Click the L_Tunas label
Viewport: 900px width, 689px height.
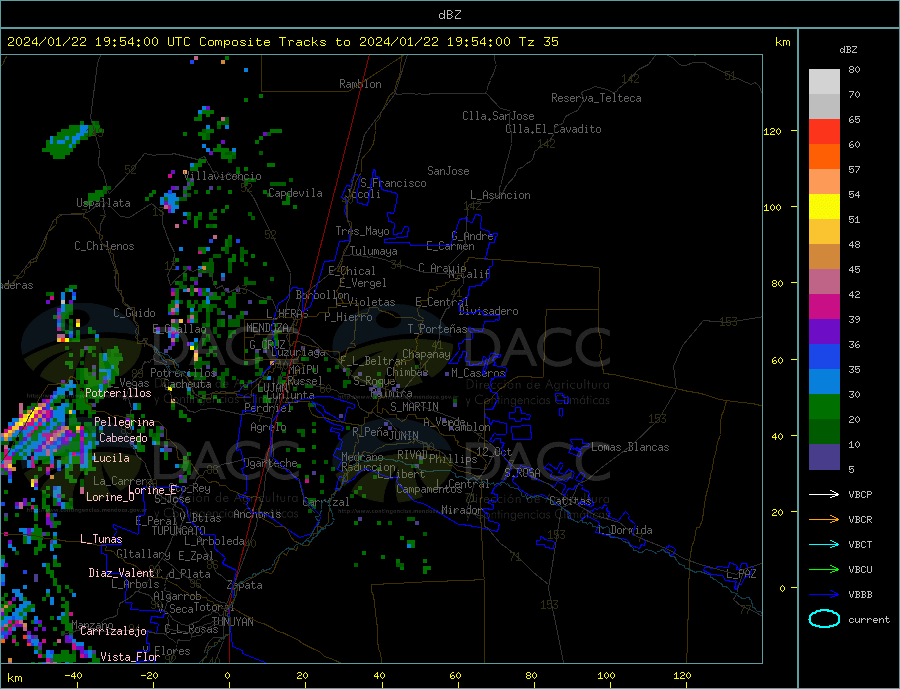pos(101,539)
